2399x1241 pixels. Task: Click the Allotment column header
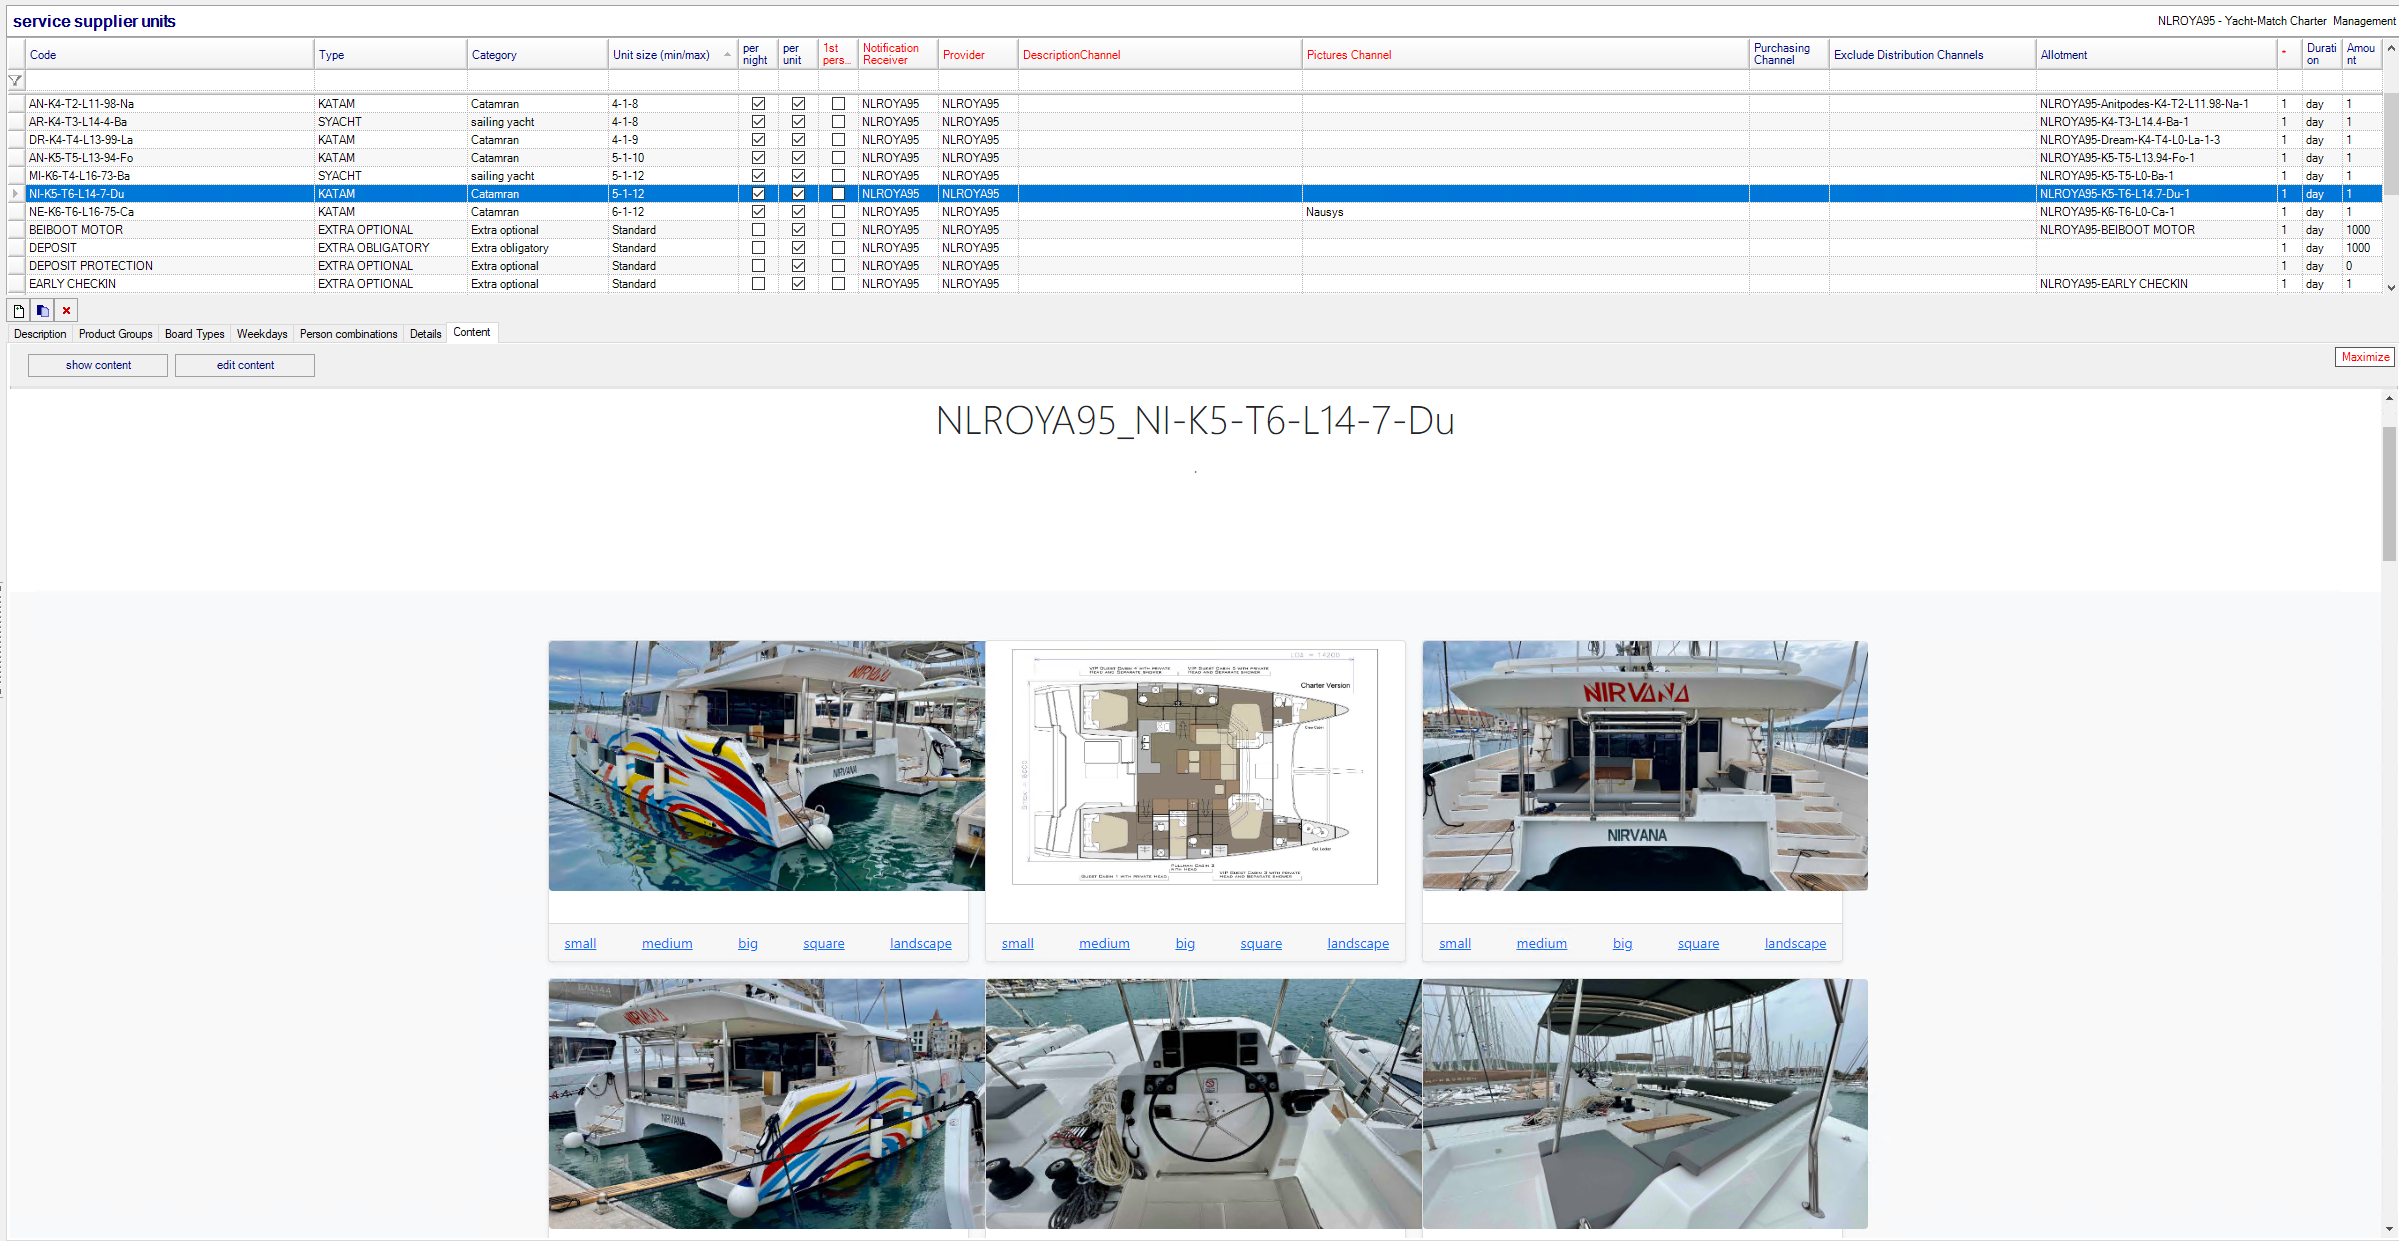(x=2064, y=55)
